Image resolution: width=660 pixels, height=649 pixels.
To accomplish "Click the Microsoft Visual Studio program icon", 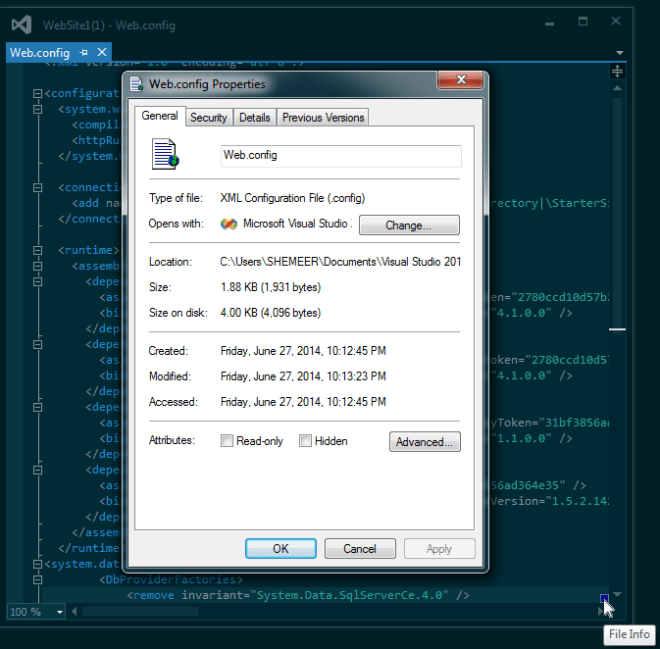I will click(229, 224).
